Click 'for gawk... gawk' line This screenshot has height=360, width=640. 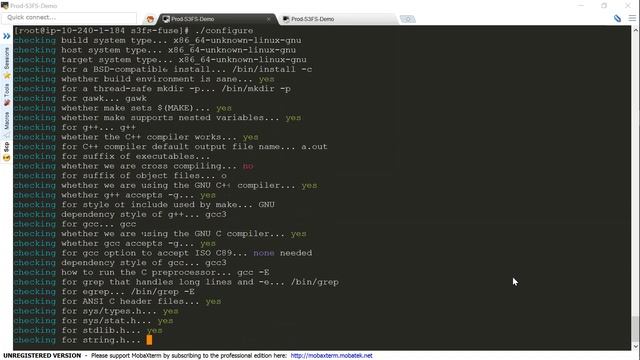click(80, 98)
